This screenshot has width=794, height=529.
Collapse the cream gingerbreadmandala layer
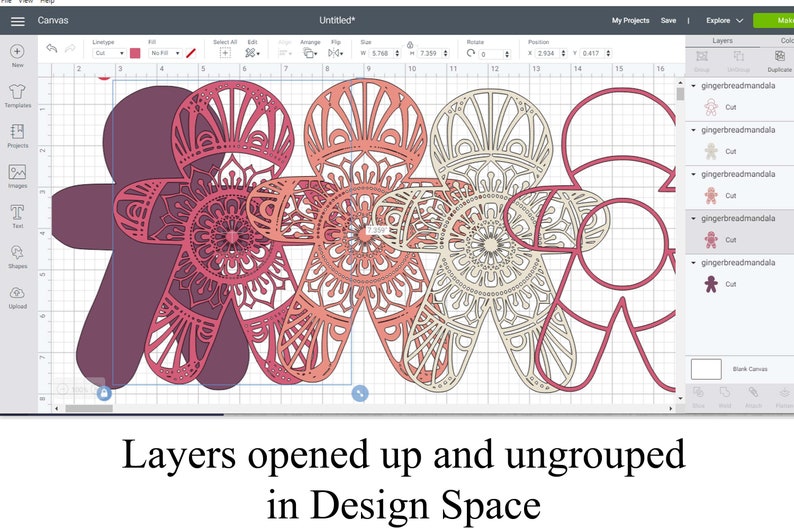click(694, 130)
